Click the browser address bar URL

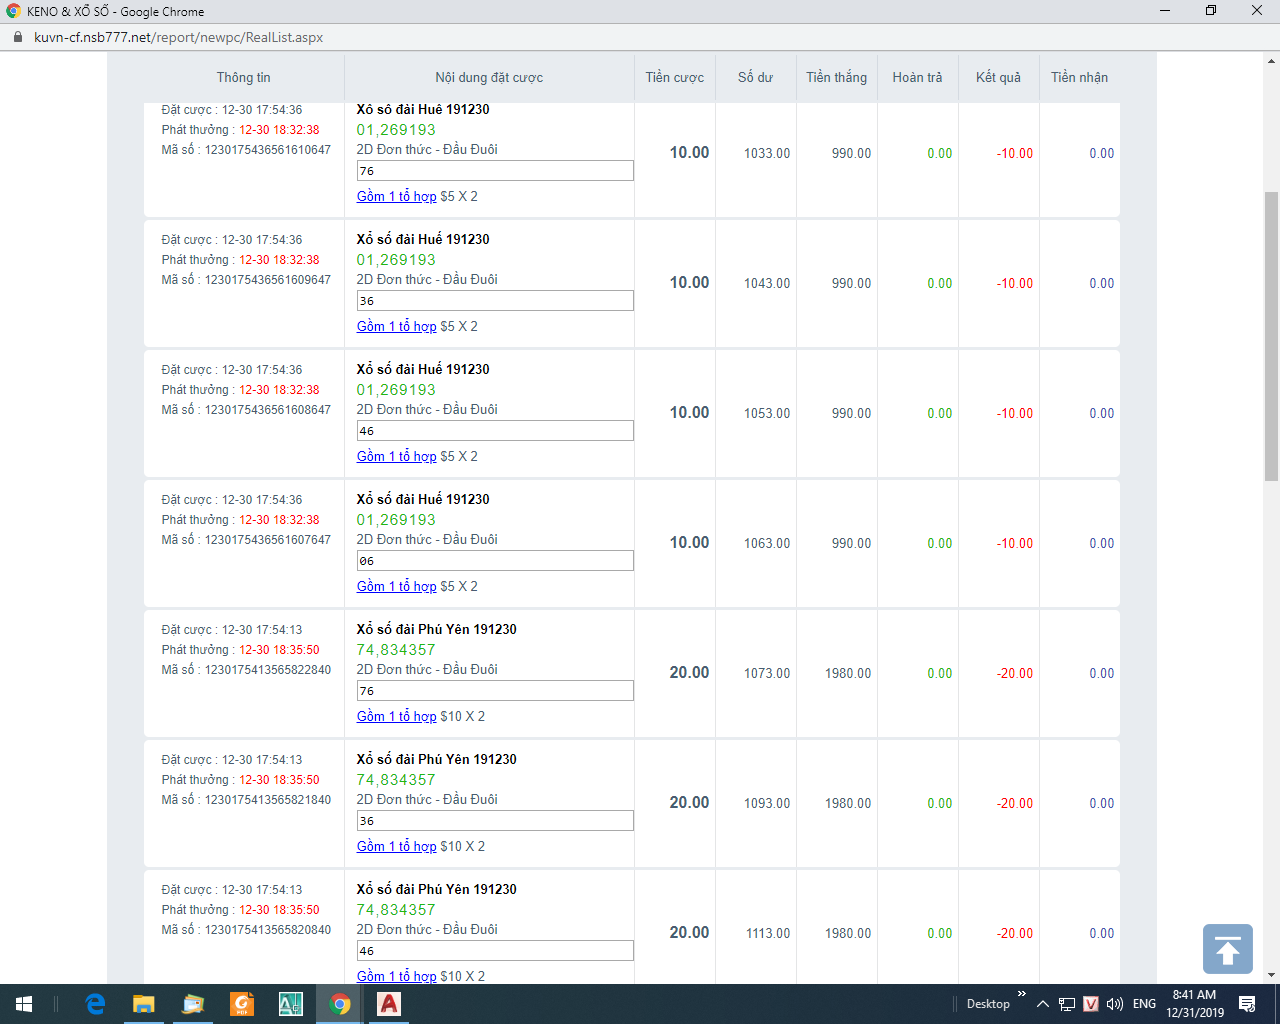pyautogui.click(x=178, y=37)
